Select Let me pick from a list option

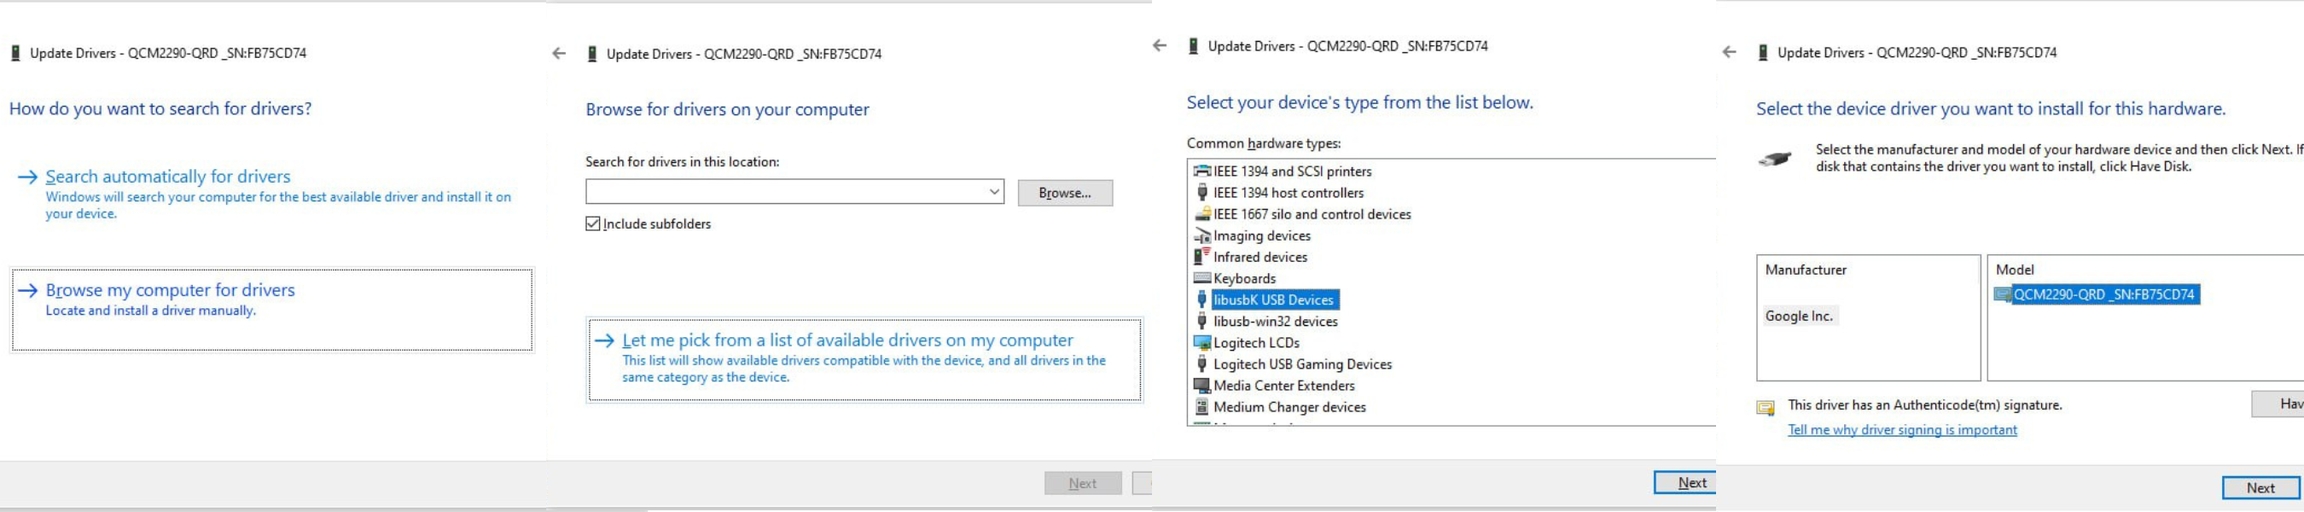click(x=847, y=341)
